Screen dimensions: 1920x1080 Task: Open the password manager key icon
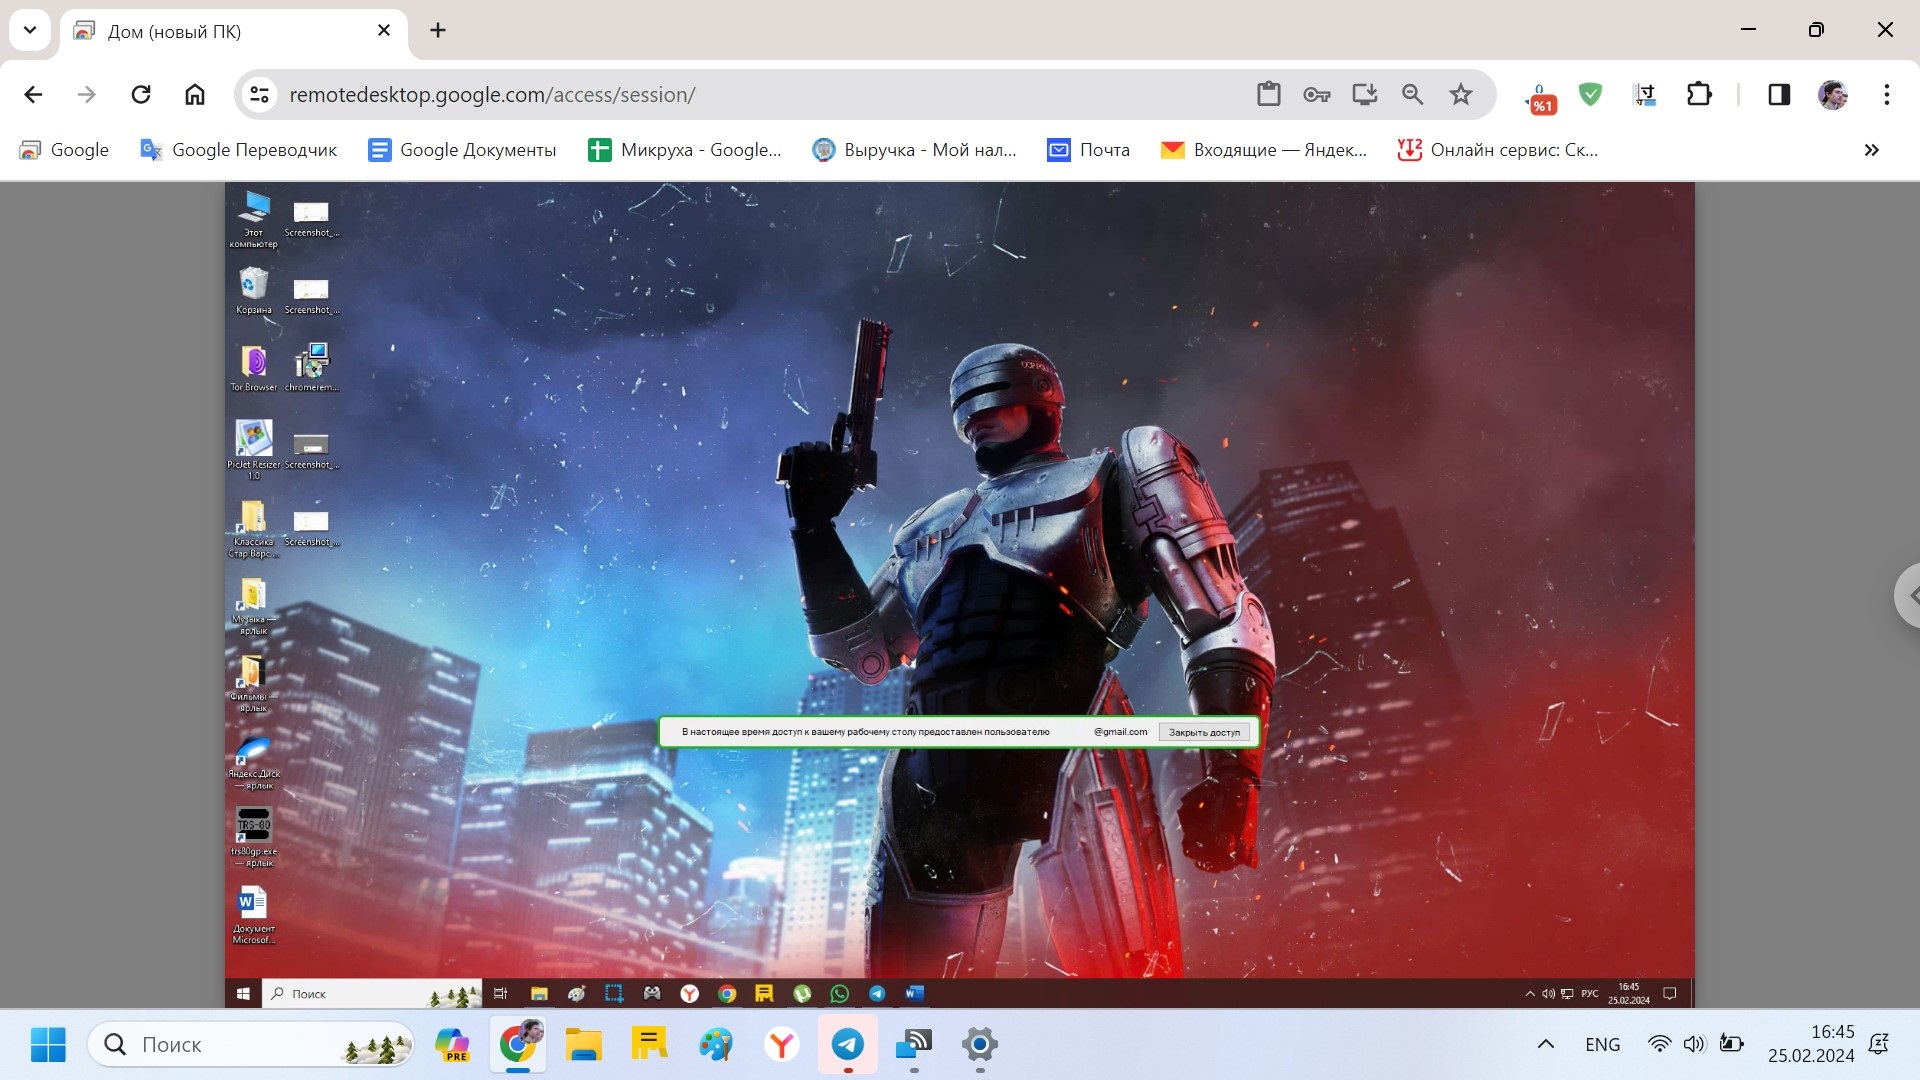[x=1316, y=94]
